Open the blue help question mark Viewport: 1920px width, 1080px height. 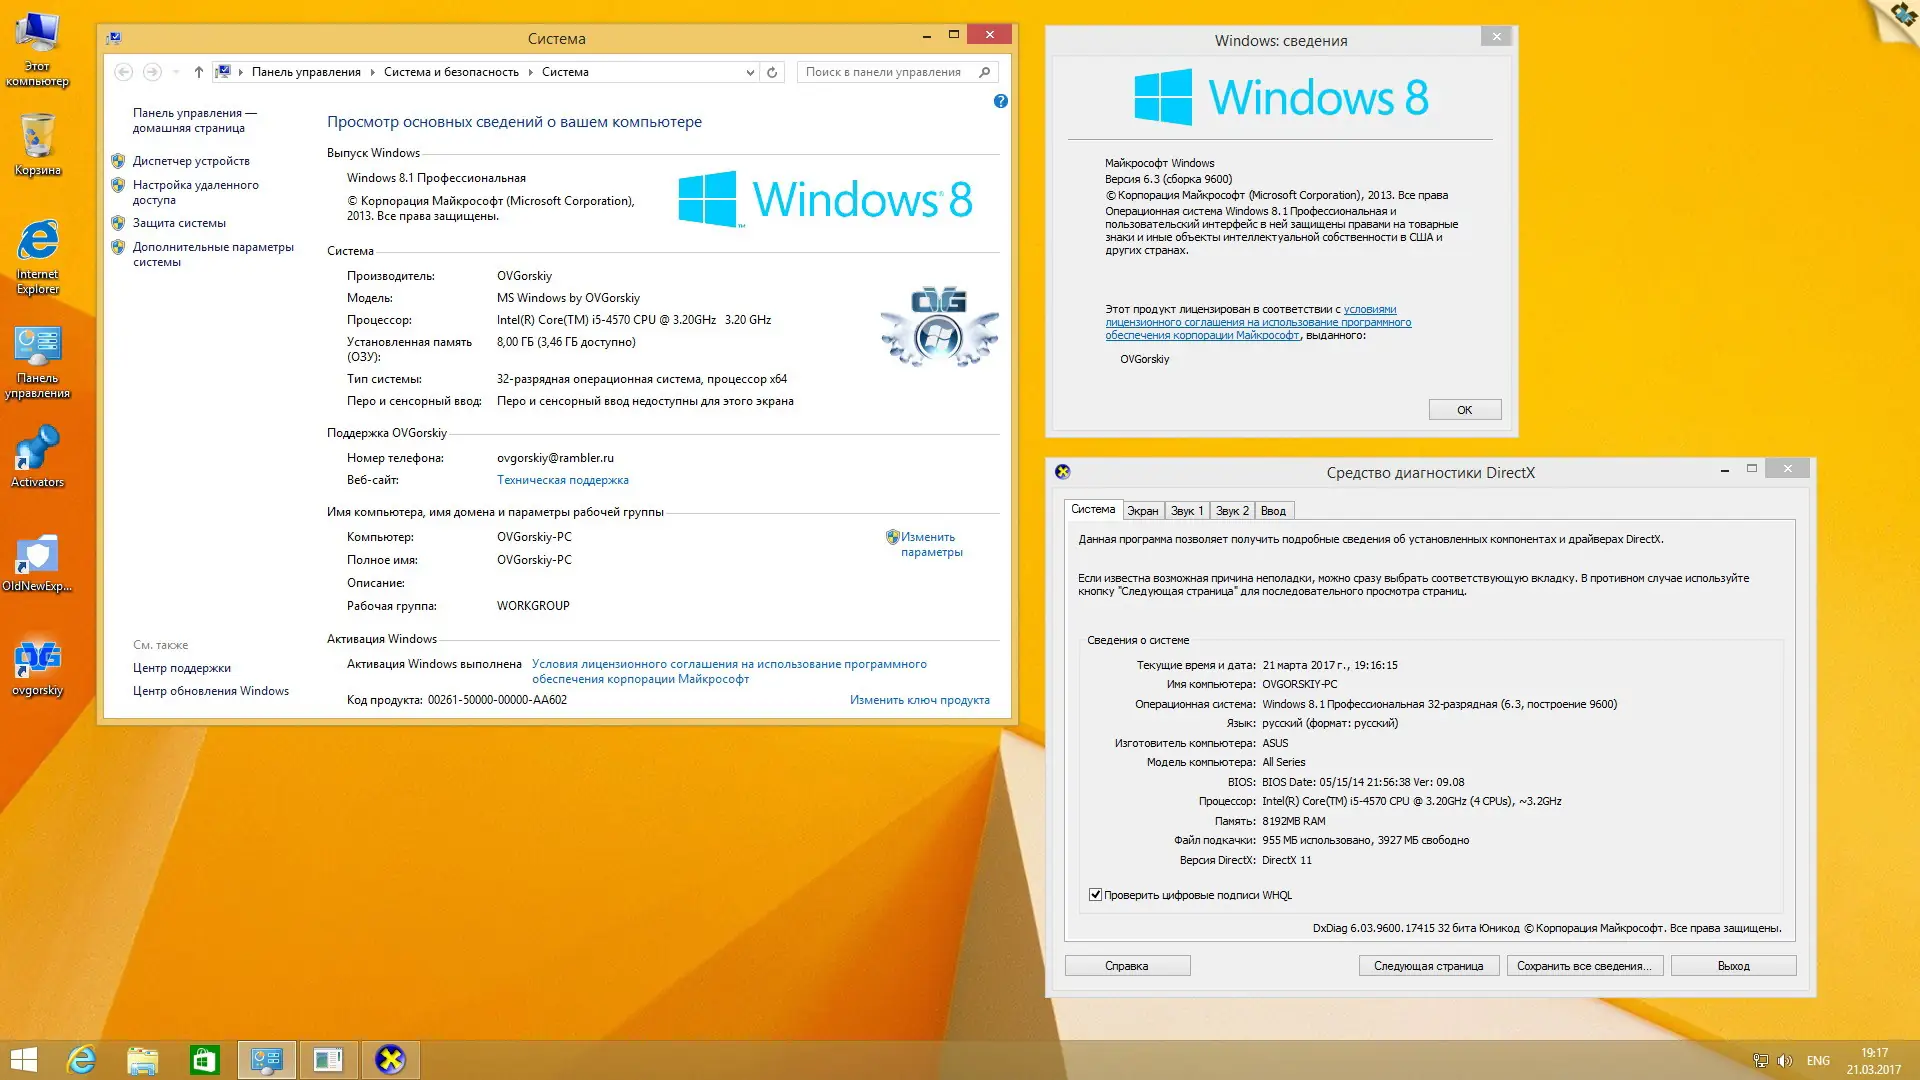[1001, 101]
